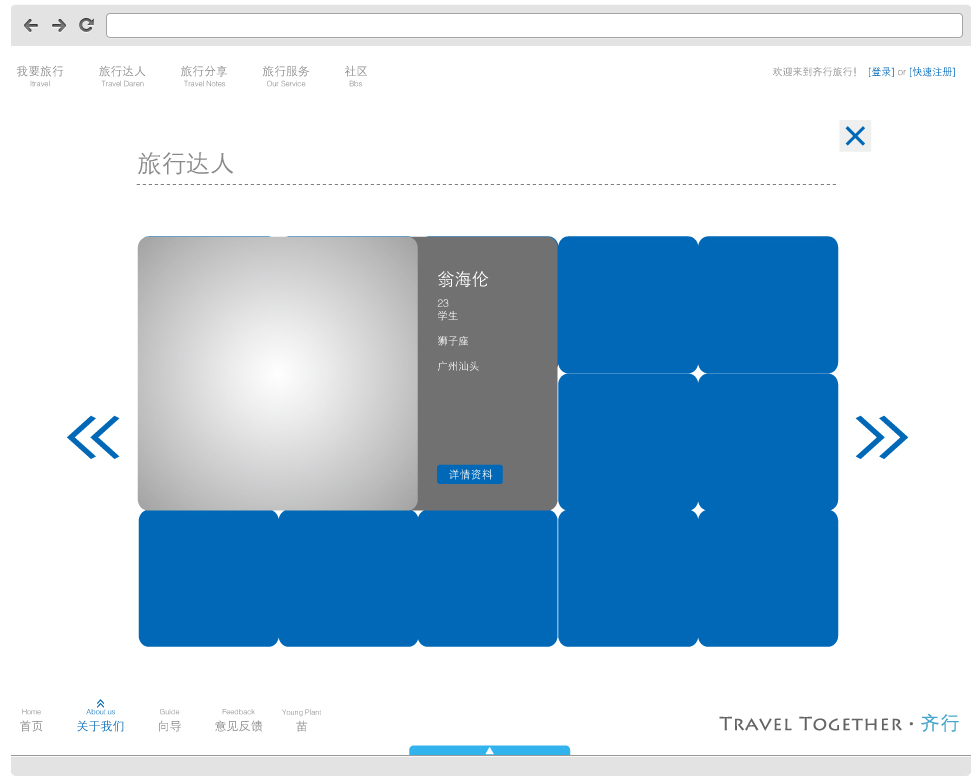Open the 旅行分享 Travel Notes menu

204,75
